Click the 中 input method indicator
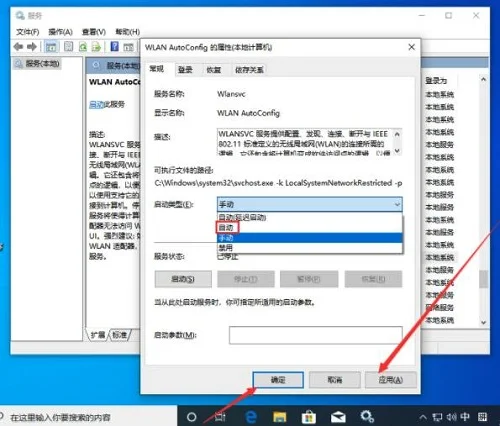 465,417
